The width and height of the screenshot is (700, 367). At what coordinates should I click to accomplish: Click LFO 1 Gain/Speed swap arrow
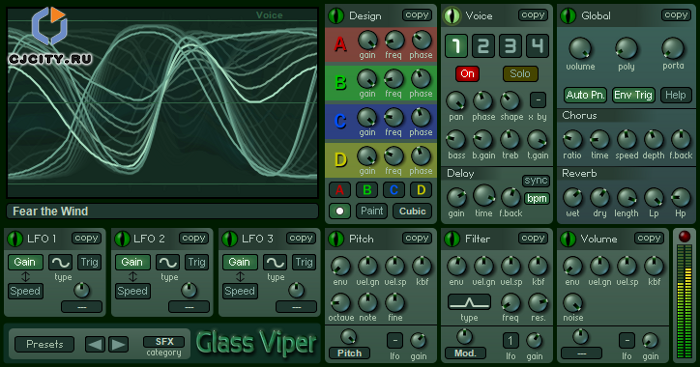[x=25, y=277]
